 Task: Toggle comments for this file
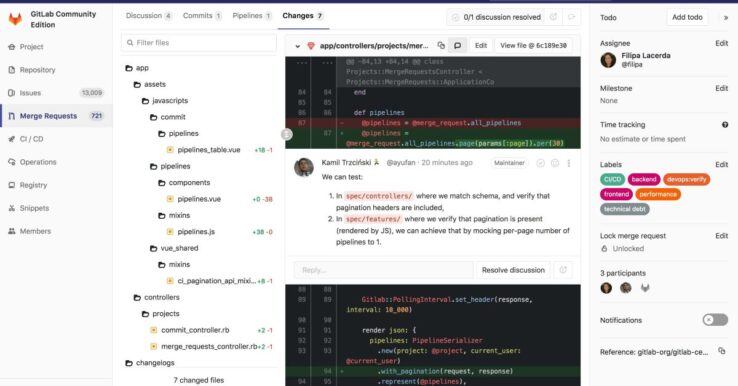click(x=457, y=46)
